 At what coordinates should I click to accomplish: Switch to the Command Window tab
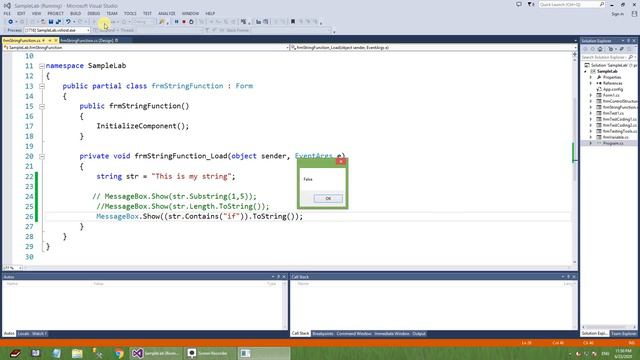pos(354,334)
